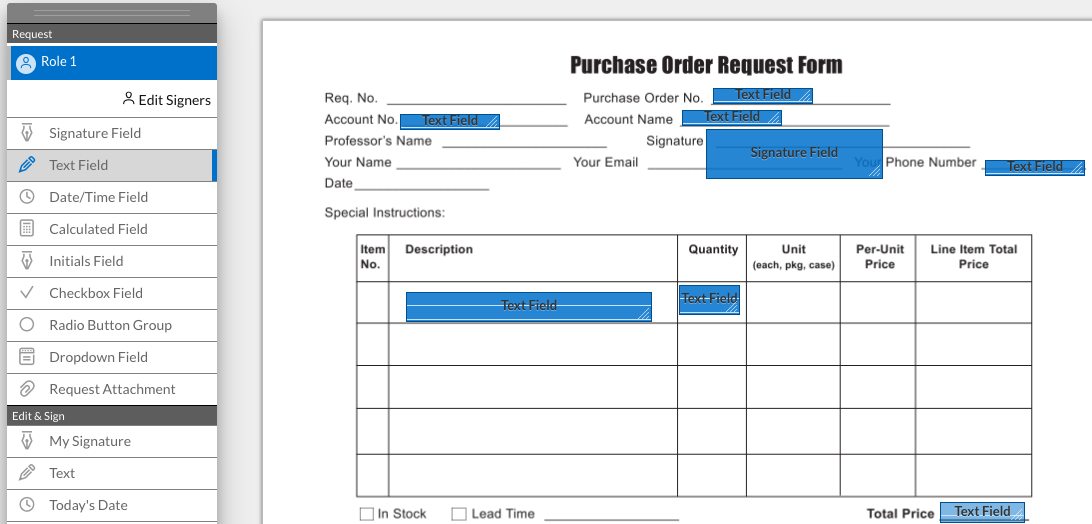Tick the Lead Time checkbox
Image resolution: width=1092 pixels, height=524 pixels.
click(x=459, y=514)
